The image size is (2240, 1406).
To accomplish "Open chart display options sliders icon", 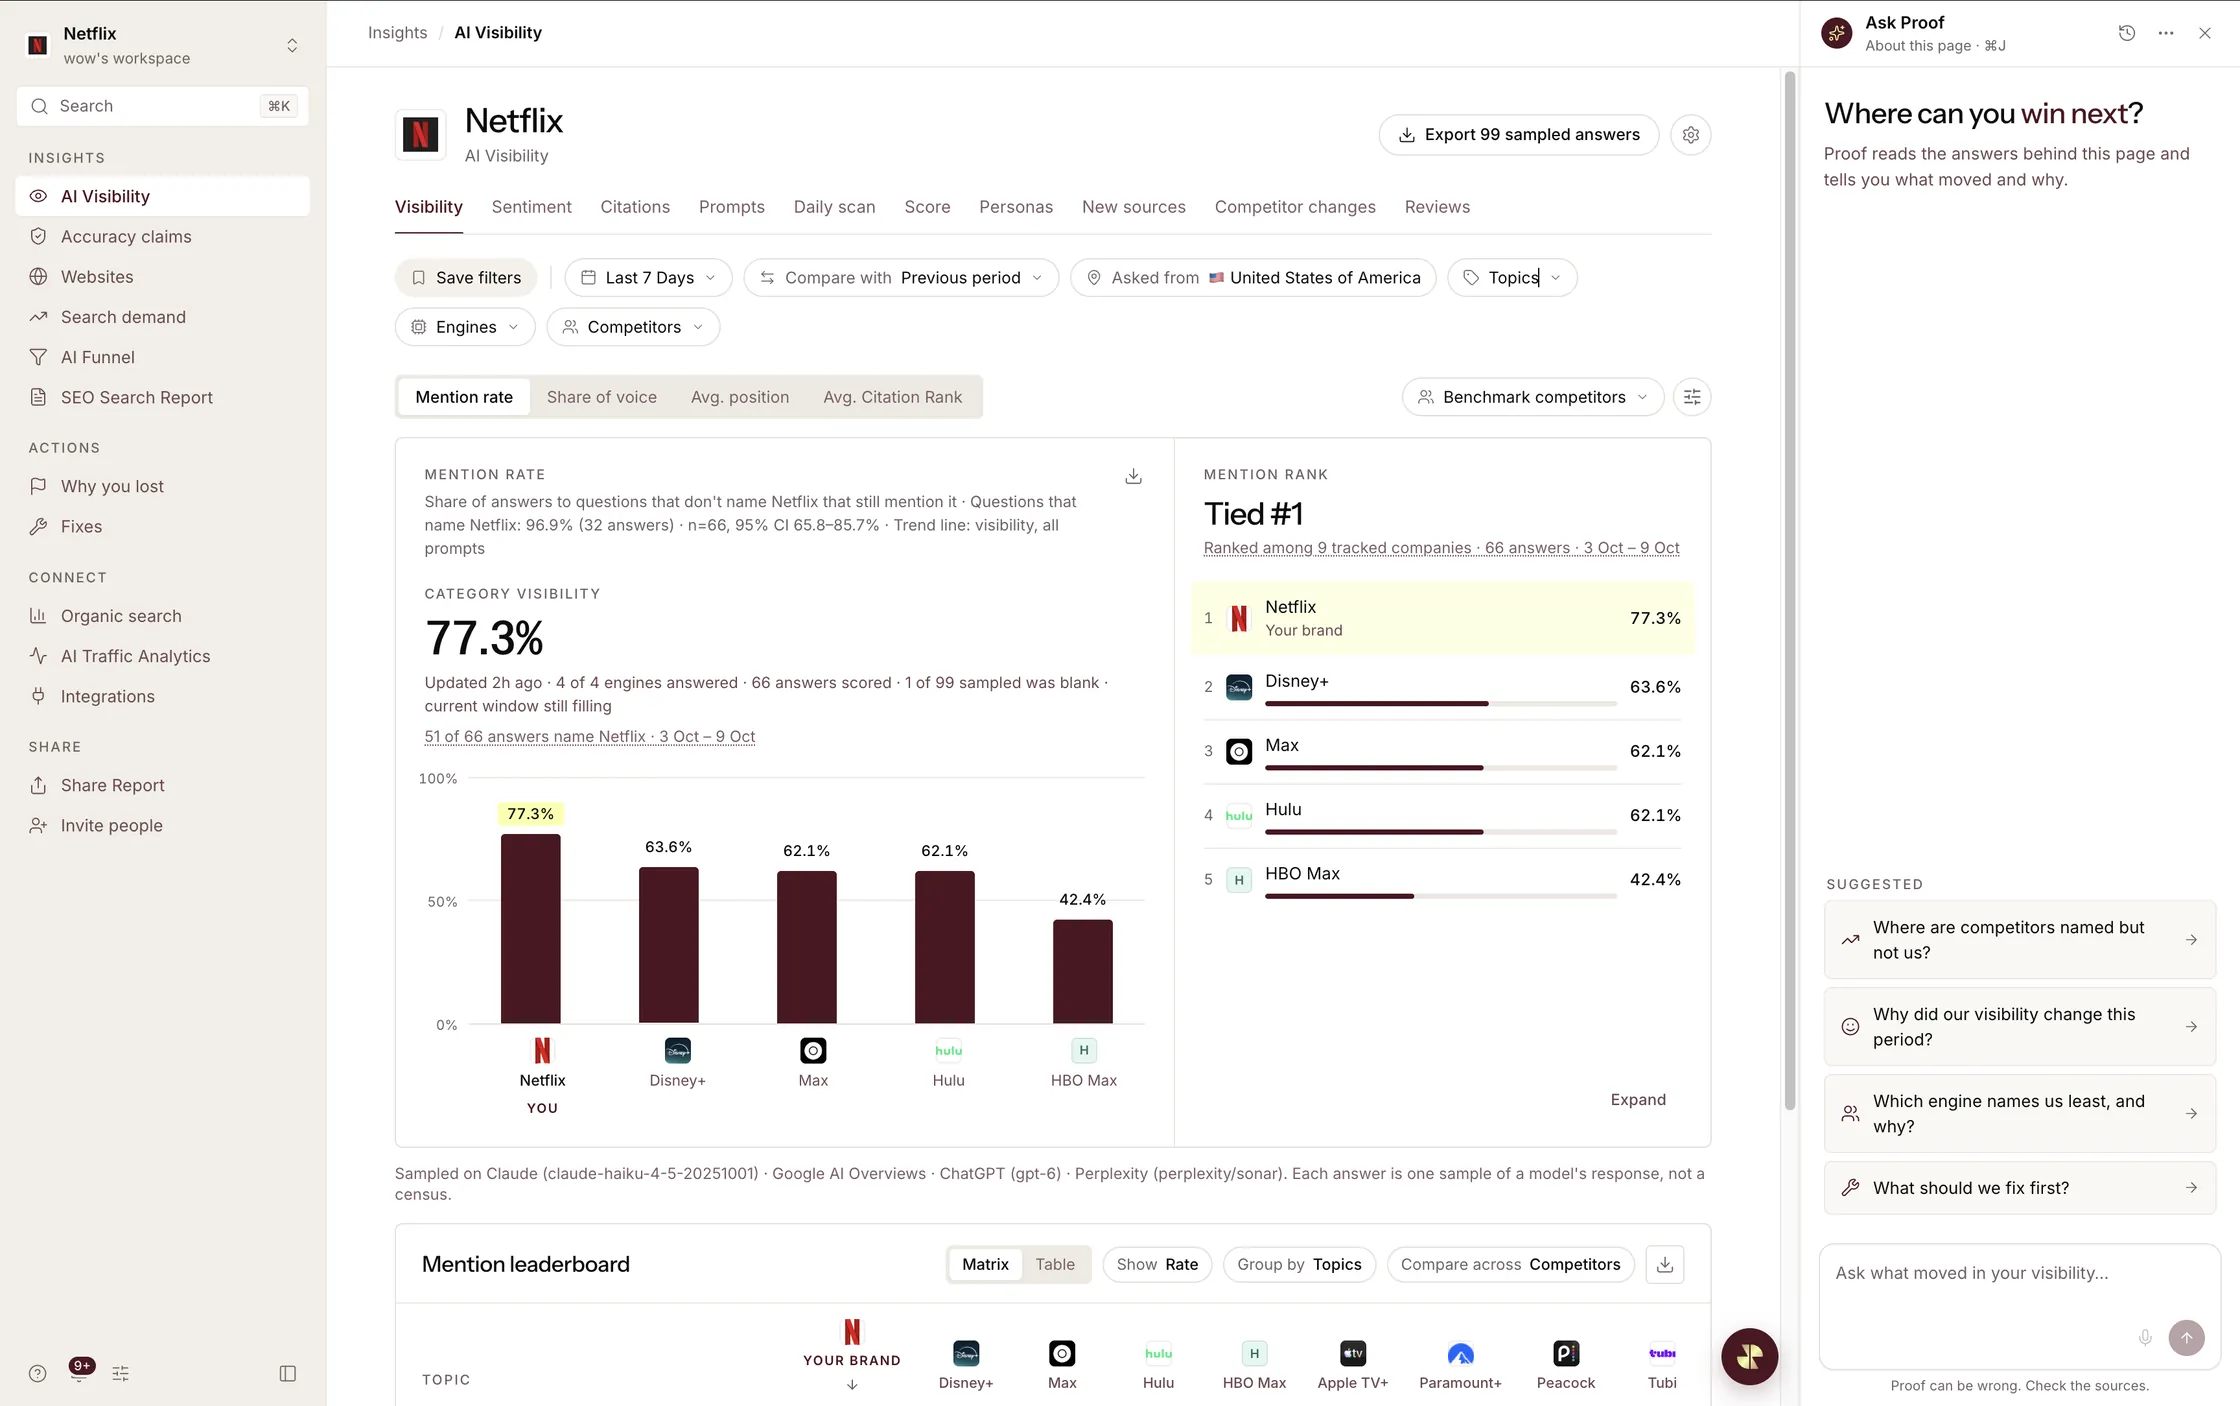I will pyautogui.click(x=1692, y=397).
